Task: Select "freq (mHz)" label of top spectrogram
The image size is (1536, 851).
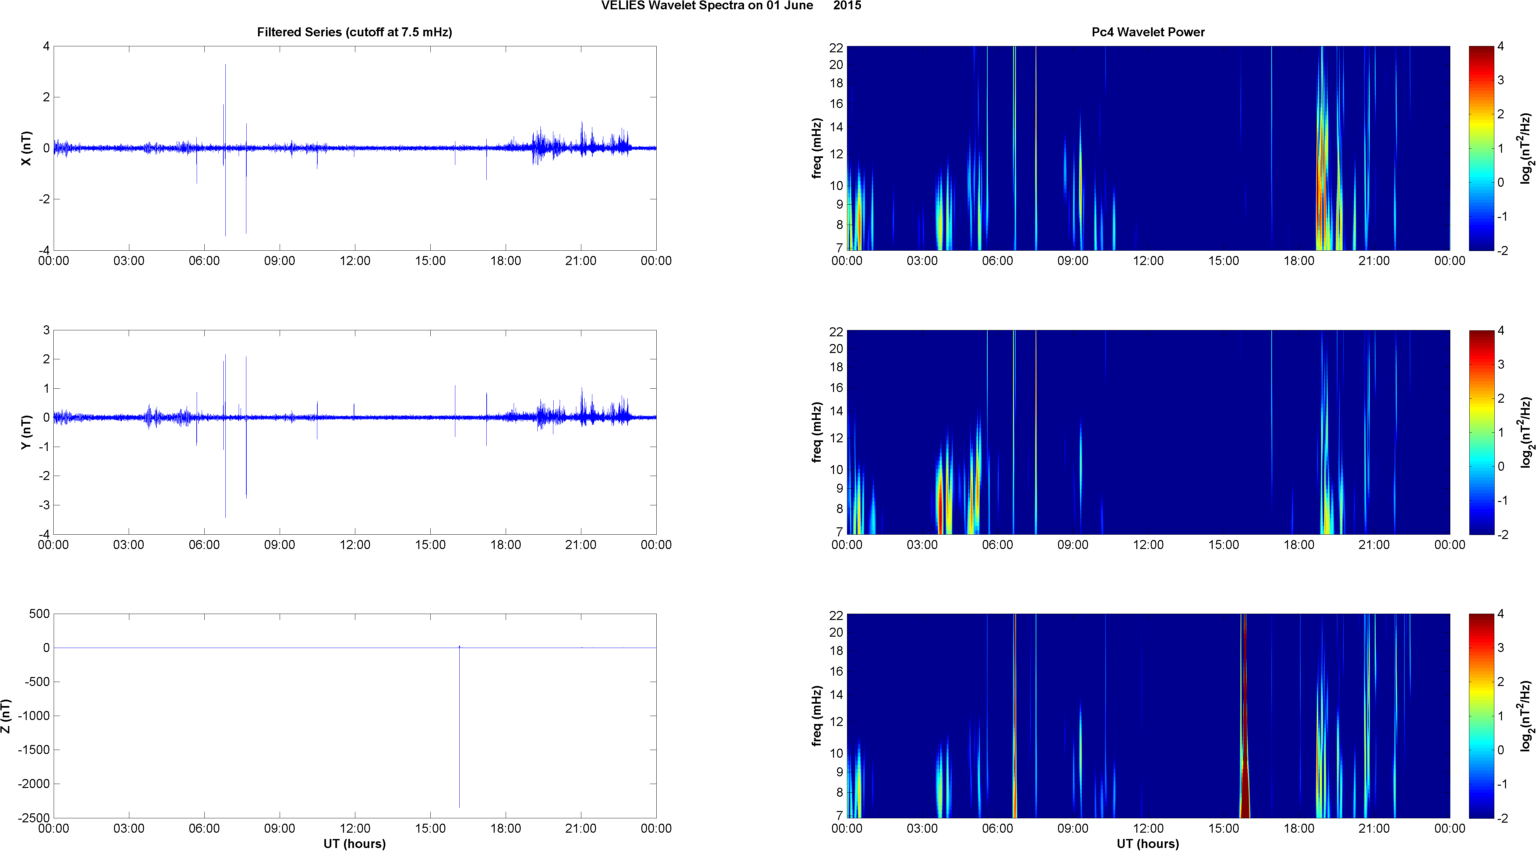Action: (x=817, y=148)
